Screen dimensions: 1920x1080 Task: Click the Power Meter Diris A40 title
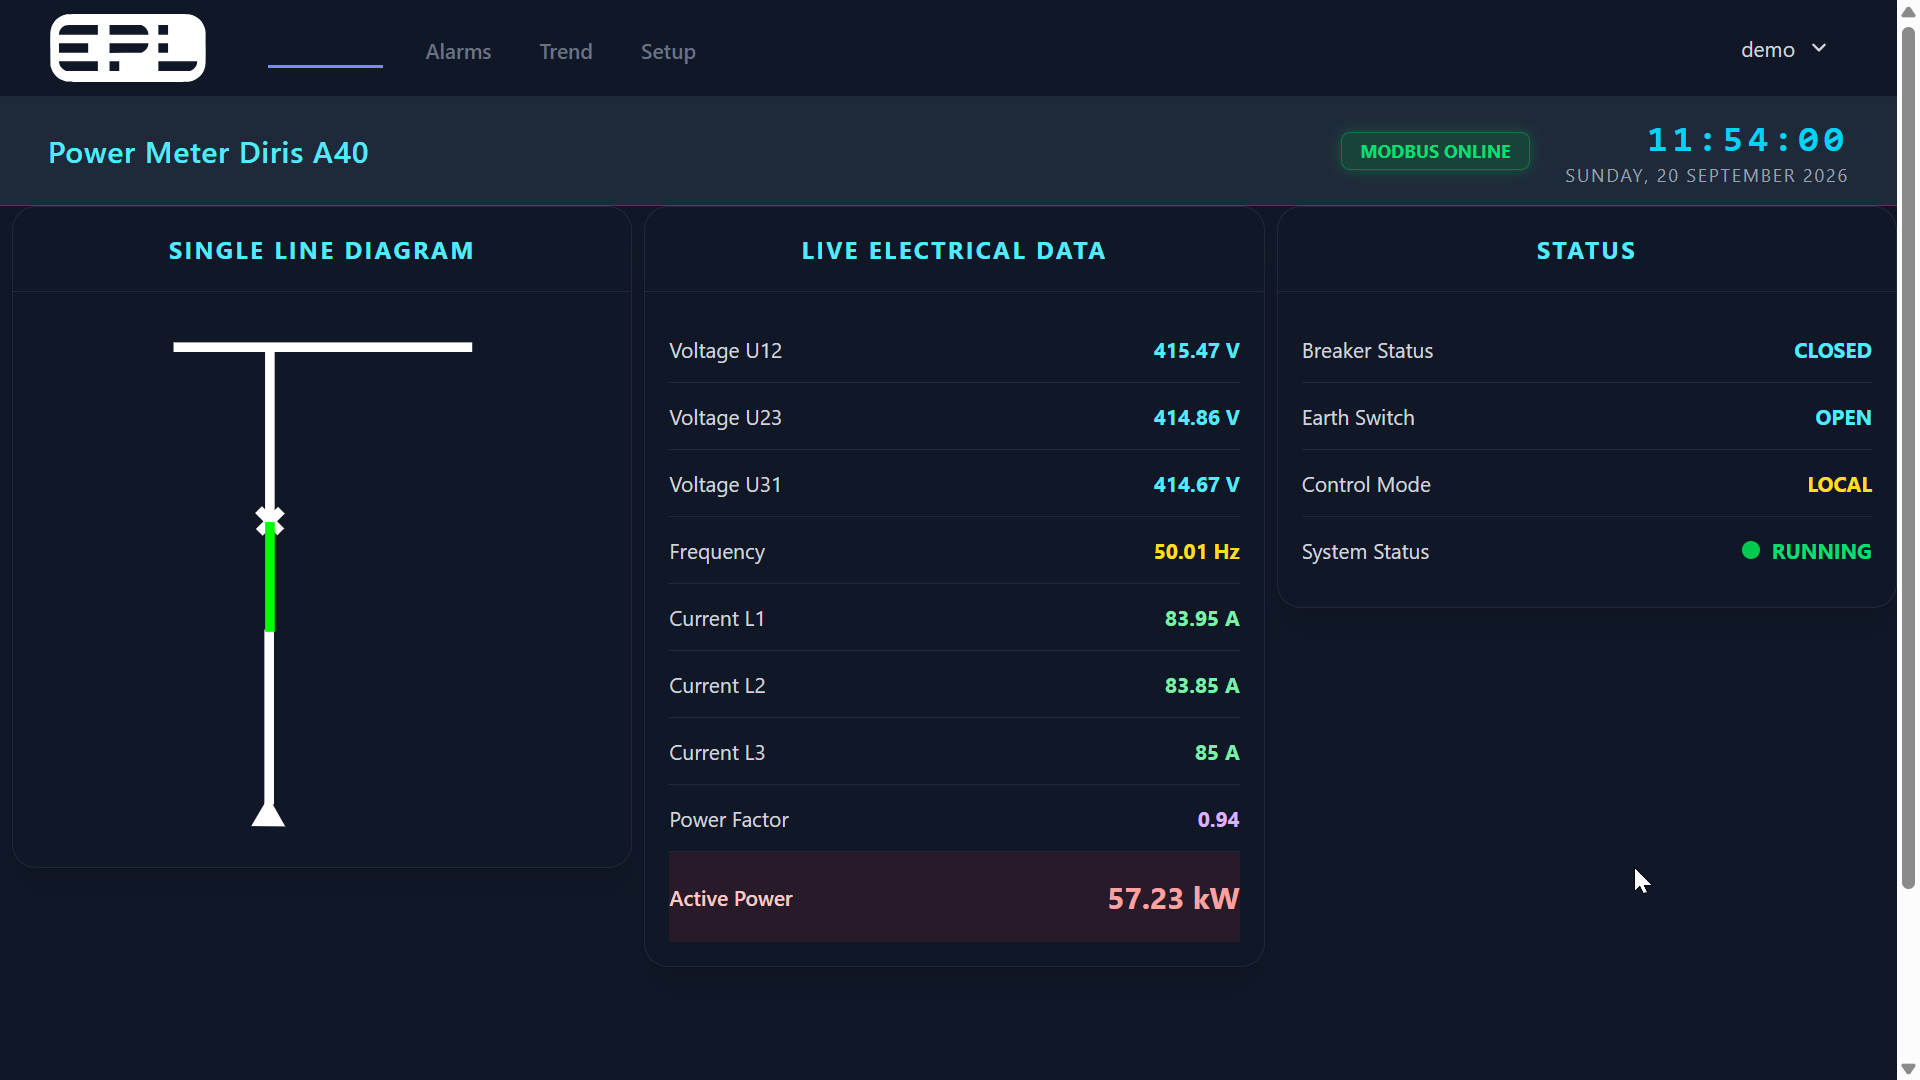coord(208,152)
